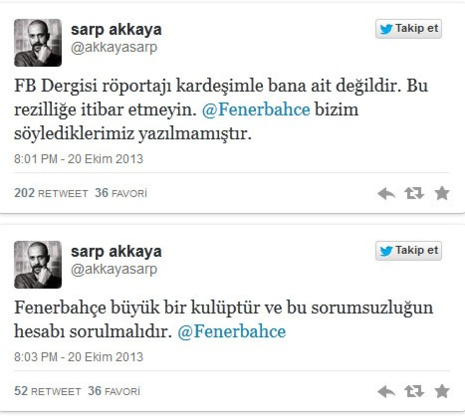The height and width of the screenshot is (416, 465).
Task: Open the 8:03 PM - 20 Ekim 2013 timestamp
Action: (x=79, y=357)
